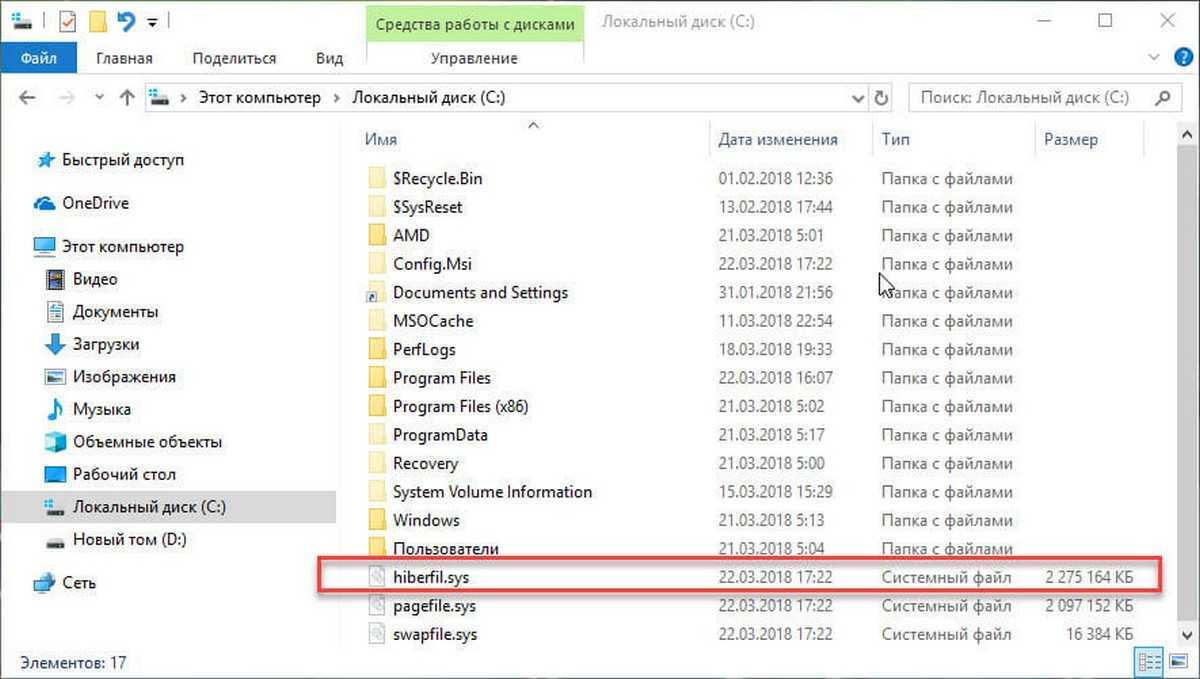Open Properties from the Quick Access toolbar
Screen dimensions: 1200x679
point(67,20)
